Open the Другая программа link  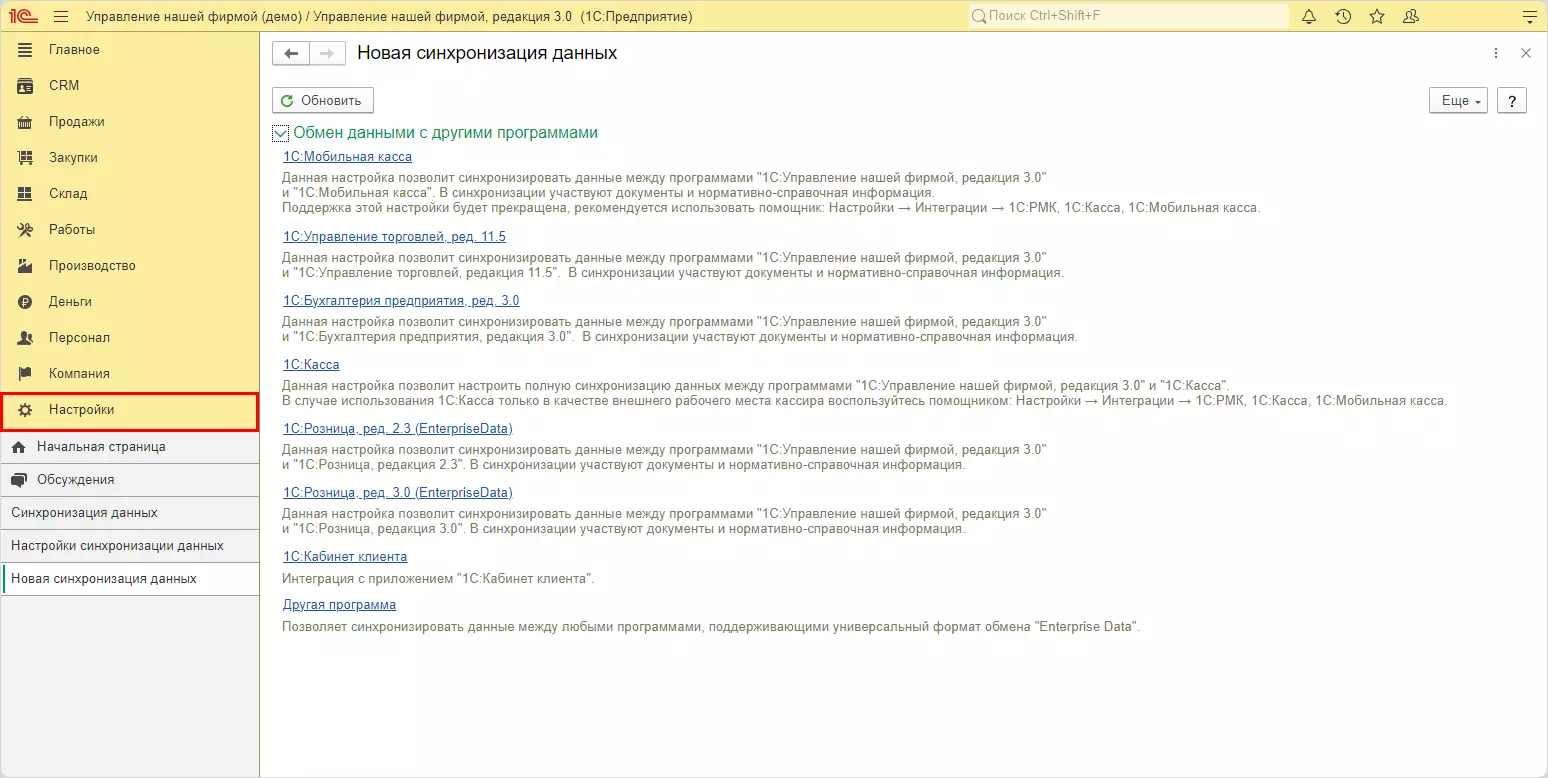point(339,605)
